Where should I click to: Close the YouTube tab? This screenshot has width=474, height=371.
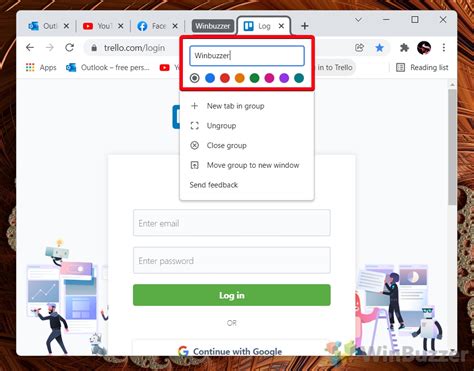[x=121, y=26]
